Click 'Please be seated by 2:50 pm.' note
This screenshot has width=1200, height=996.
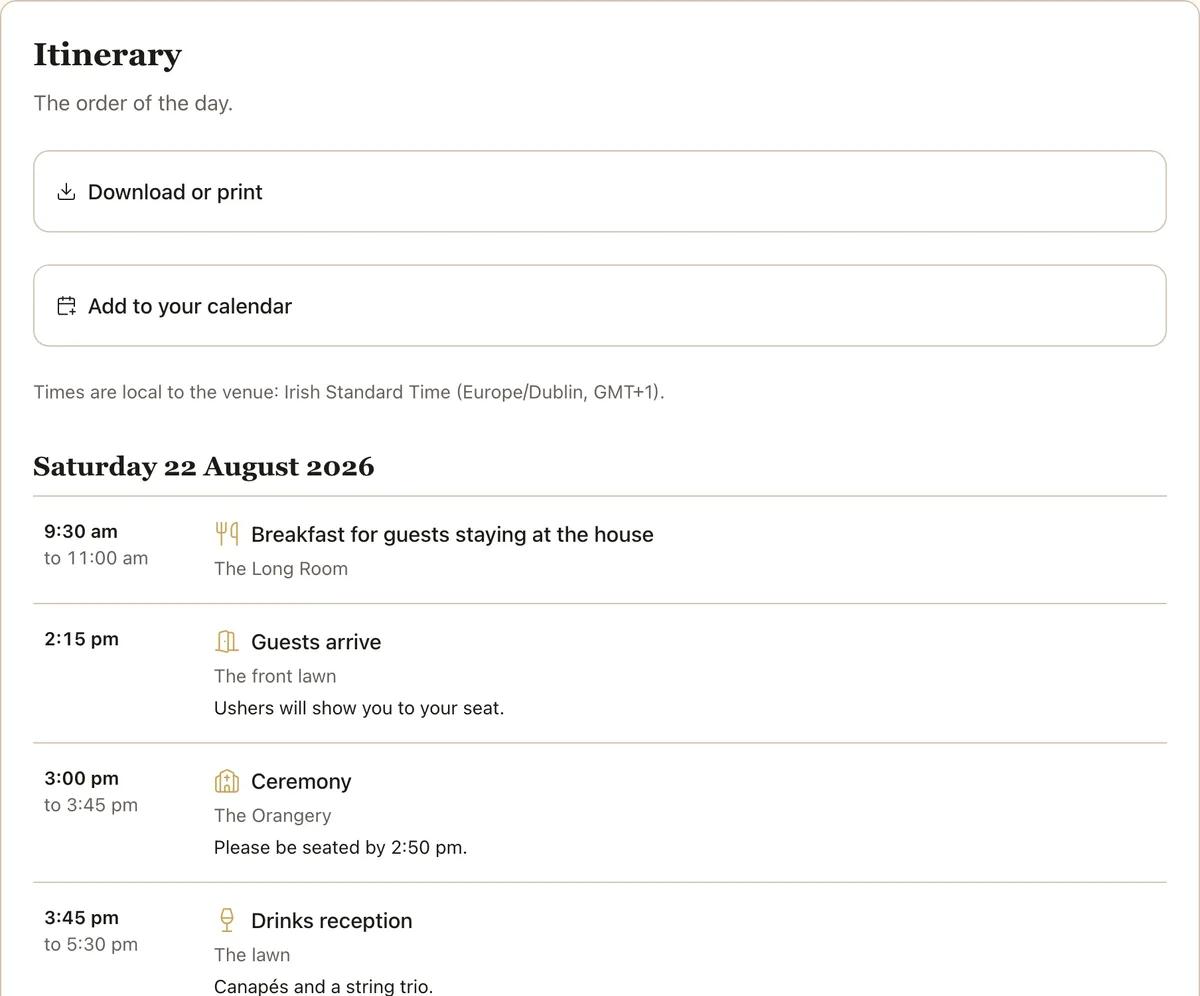point(341,847)
